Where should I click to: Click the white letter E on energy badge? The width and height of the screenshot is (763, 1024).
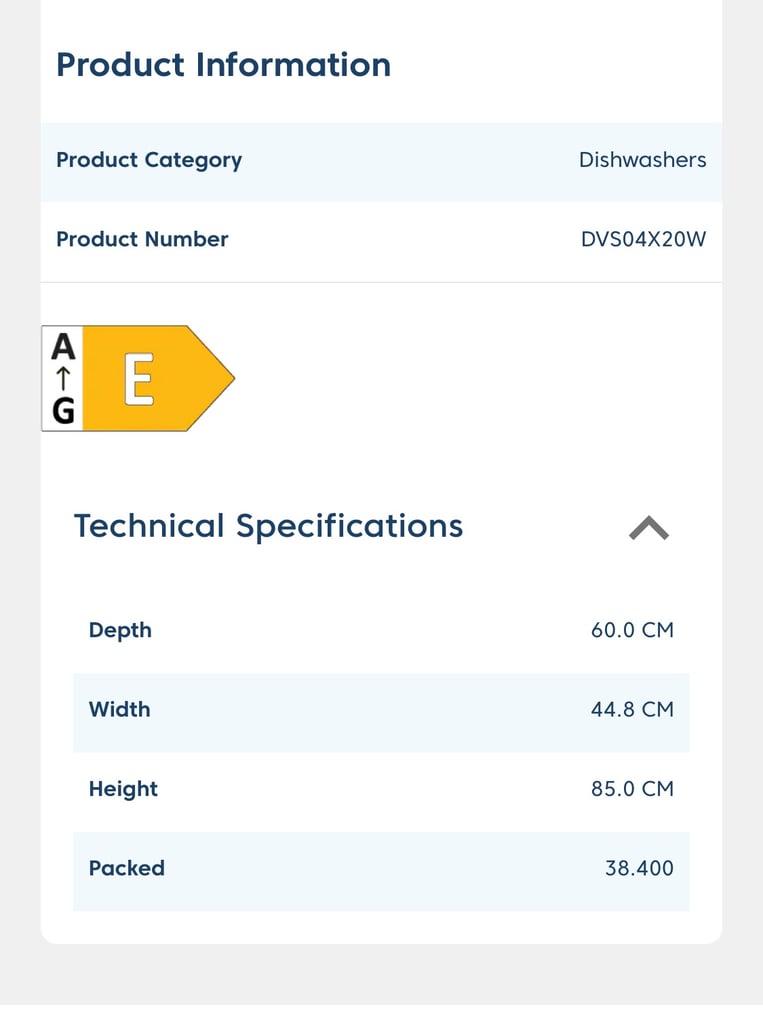139,379
